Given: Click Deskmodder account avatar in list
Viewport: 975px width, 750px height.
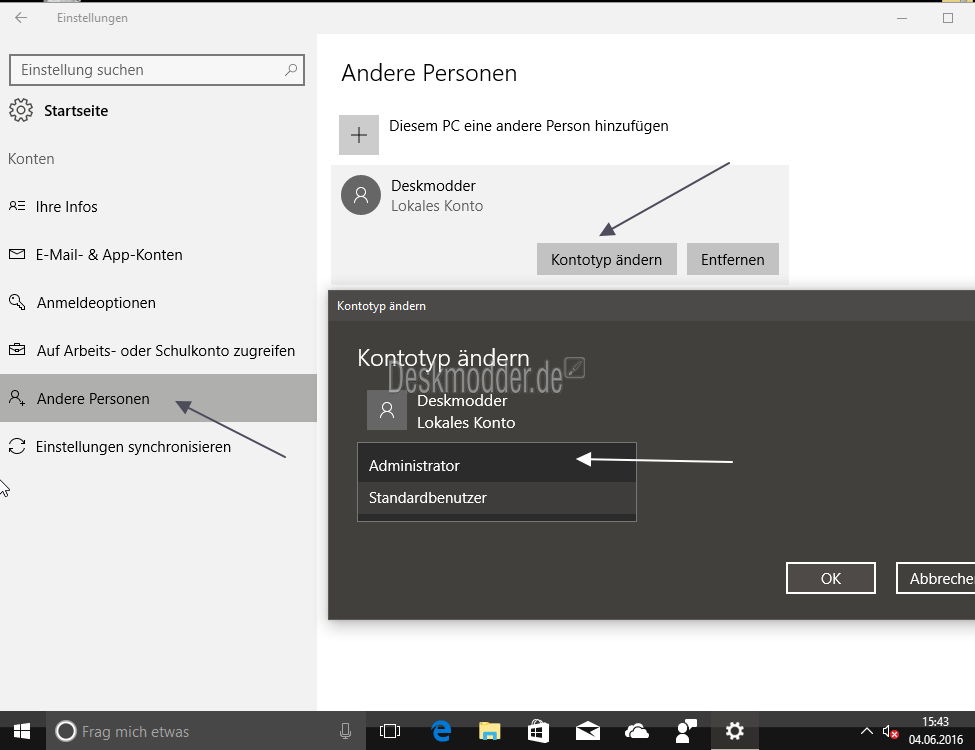Looking at the screenshot, I should click(x=361, y=195).
